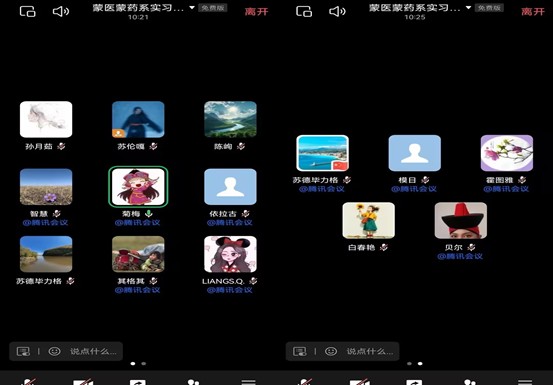Open @腾讯会议 link under 霍图雅
This screenshot has width=553, height=385.
(506, 189)
